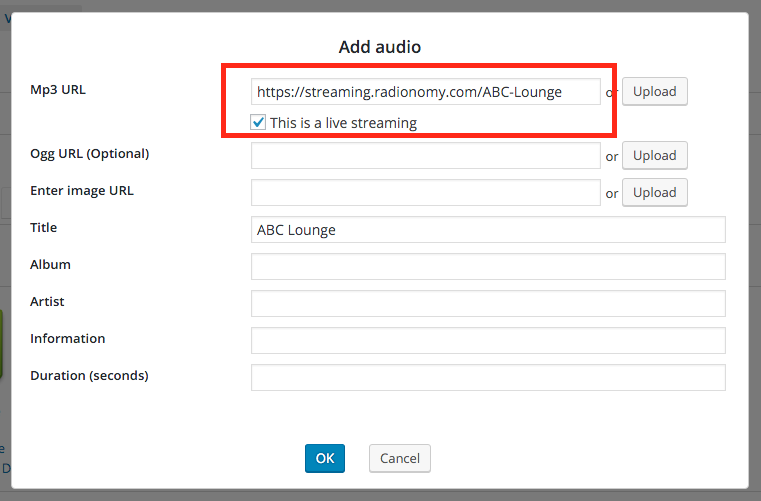Screen dimensions: 761x501
Task: Dismiss the dialog with the Cancel button
Action: pyautogui.click(x=400, y=458)
